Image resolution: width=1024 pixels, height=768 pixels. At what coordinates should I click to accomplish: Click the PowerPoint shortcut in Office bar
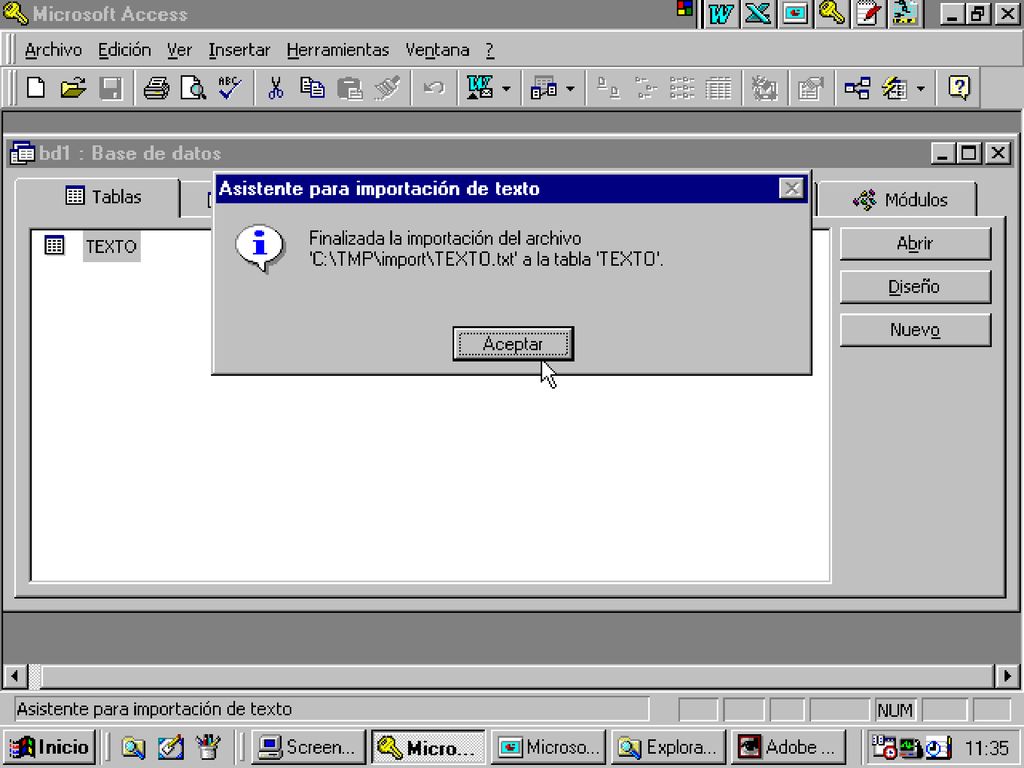point(795,14)
